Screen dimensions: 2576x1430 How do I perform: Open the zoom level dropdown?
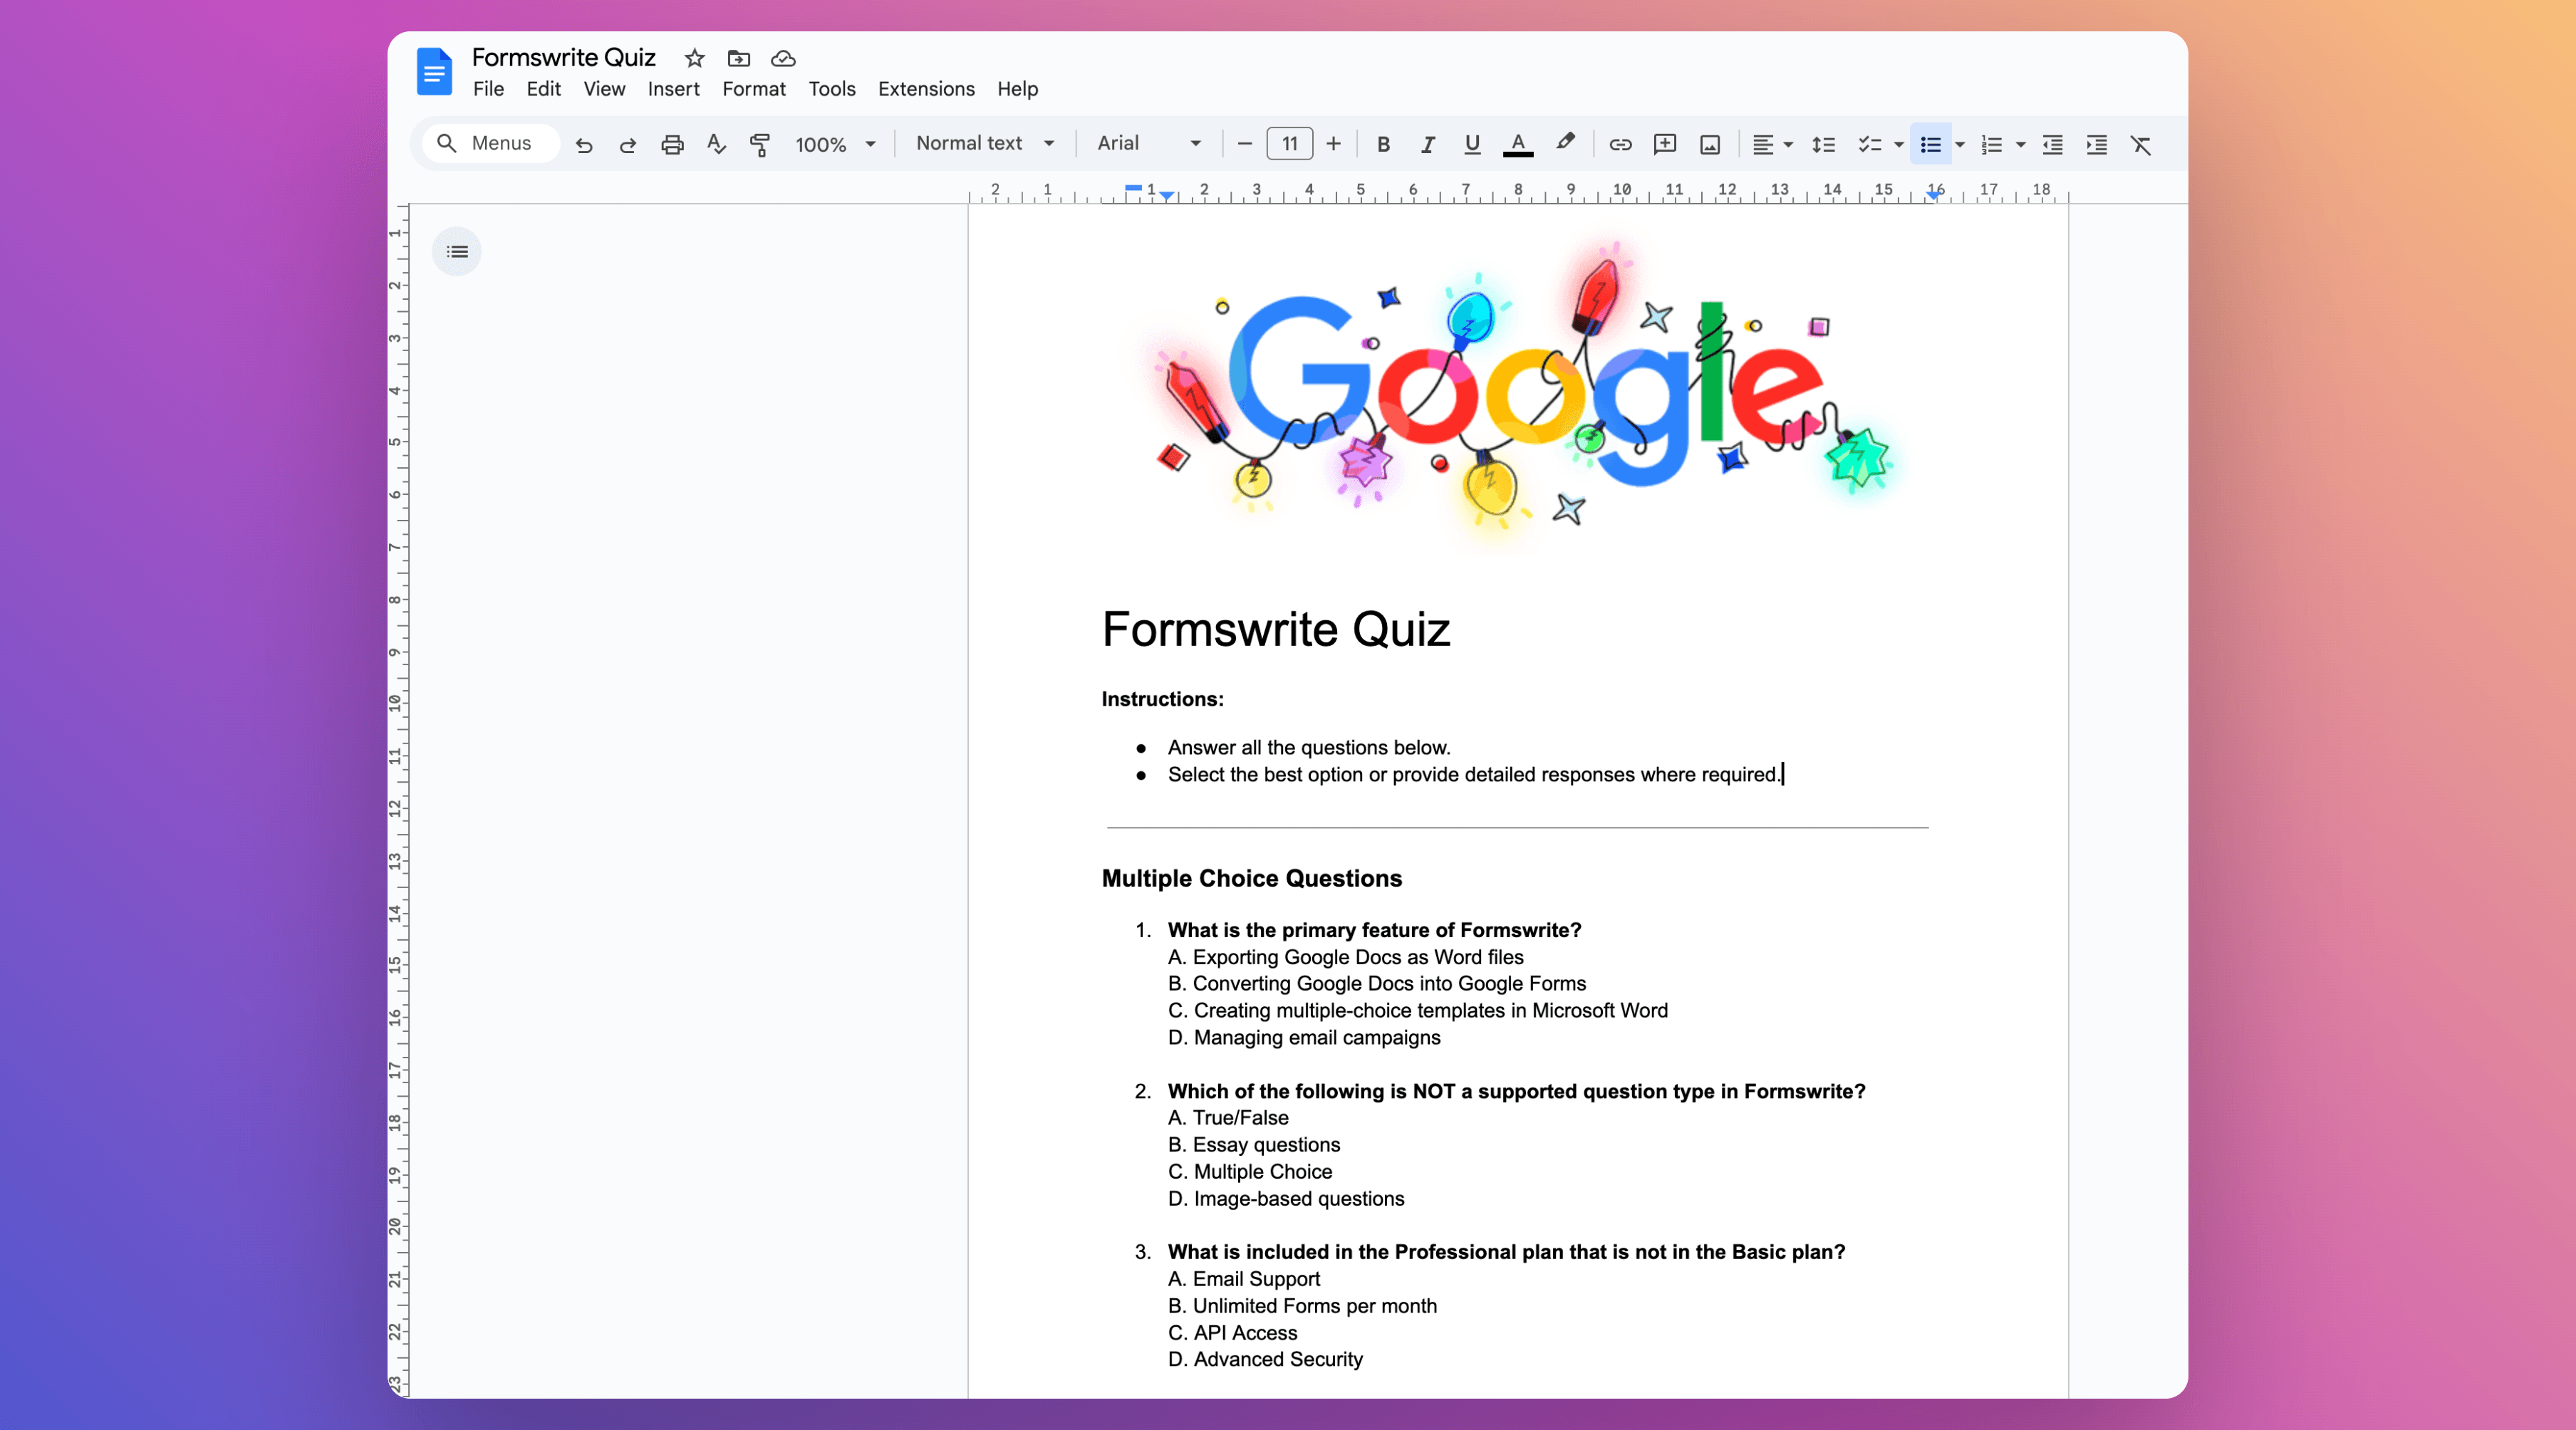point(836,144)
